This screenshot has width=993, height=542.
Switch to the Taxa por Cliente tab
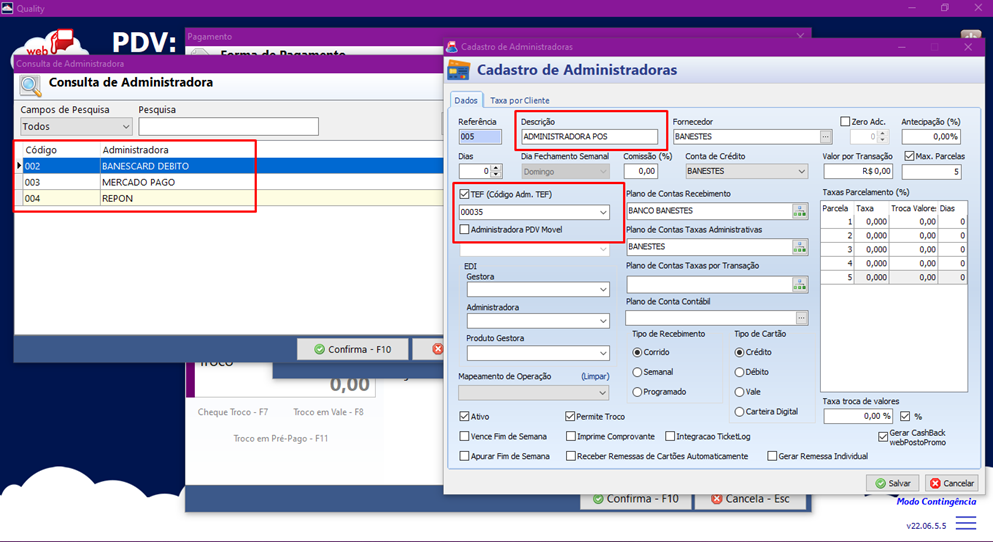pyautogui.click(x=519, y=100)
